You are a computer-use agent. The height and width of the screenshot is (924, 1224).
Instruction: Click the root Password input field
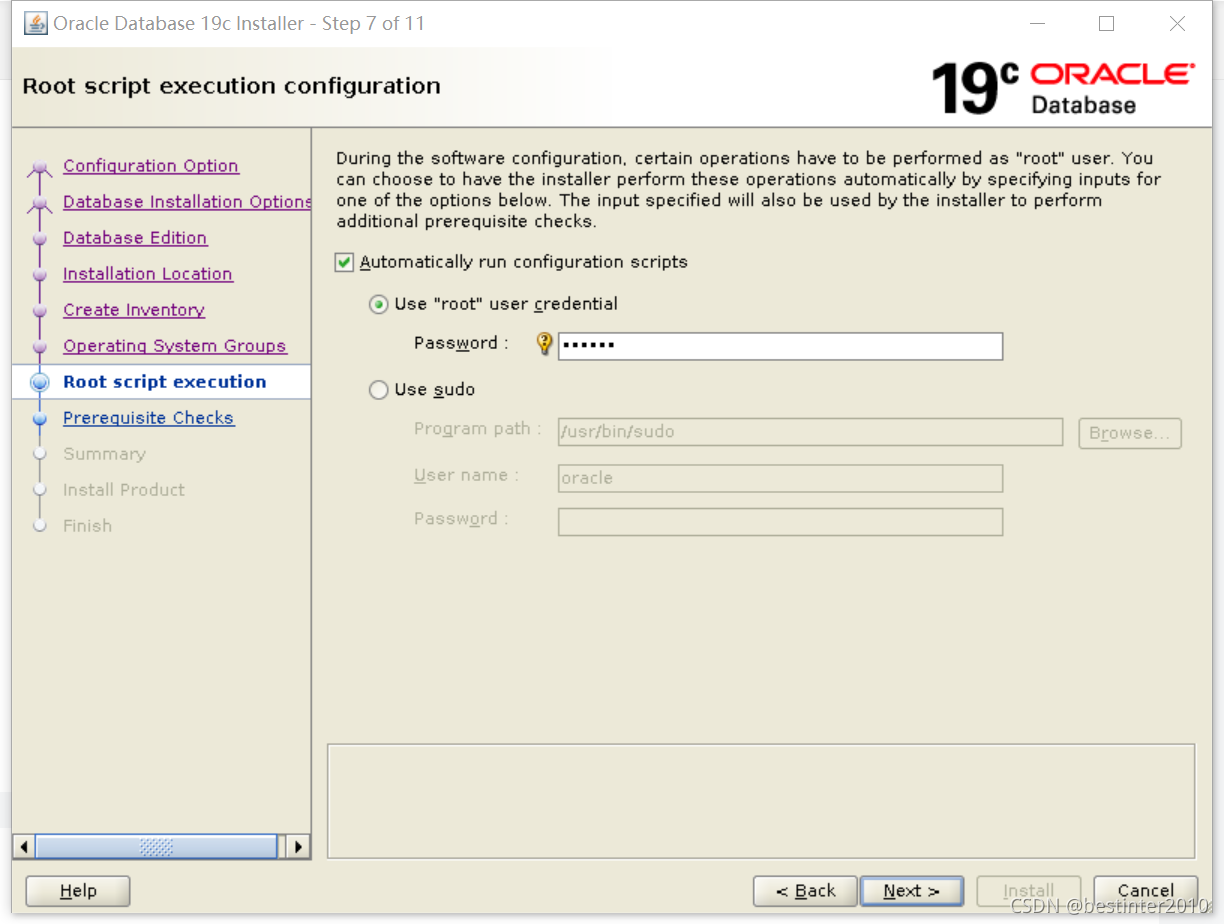point(780,346)
